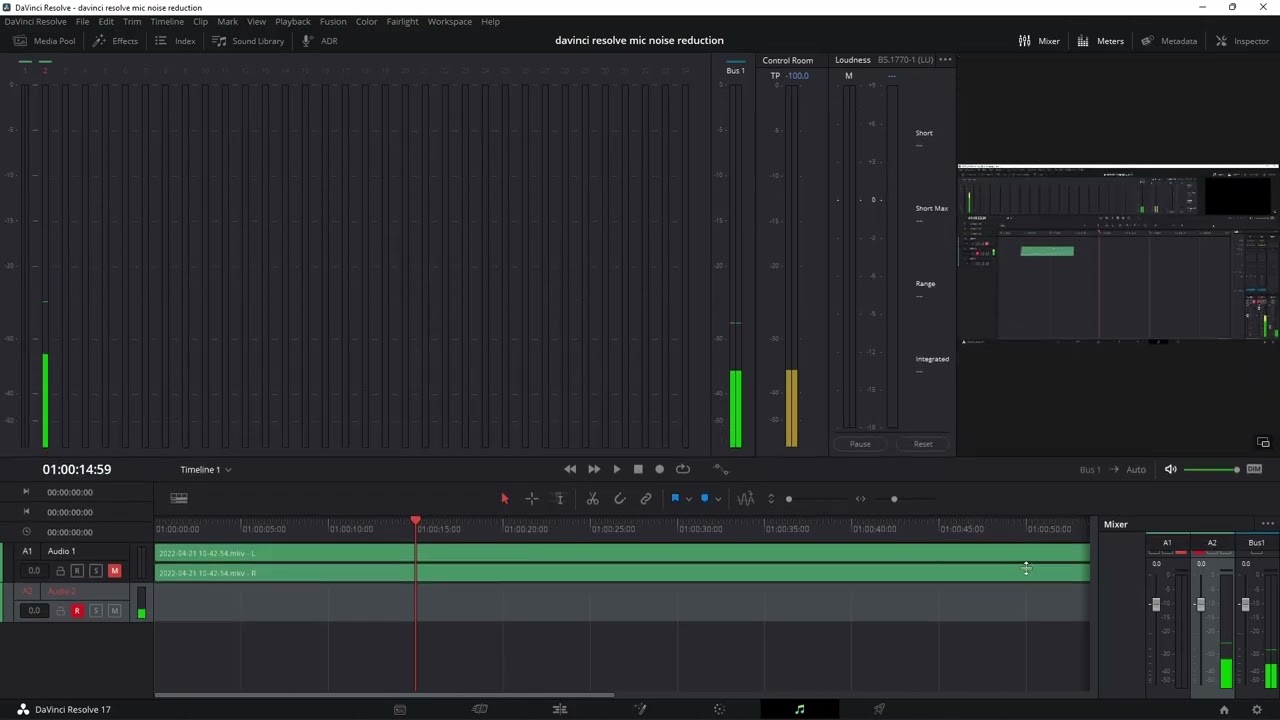Open the Edit page icon
The width and height of the screenshot is (1280, 720).
point(560,709)
